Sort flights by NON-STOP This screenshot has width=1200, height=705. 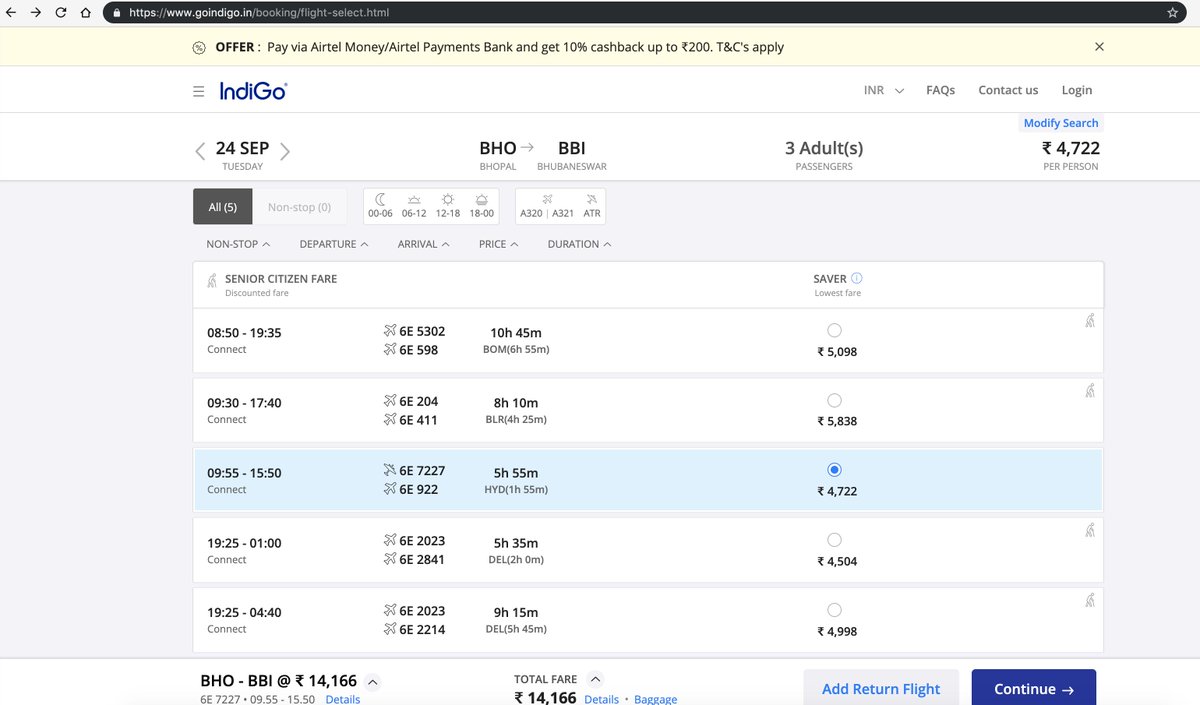pyautogui.click(x=238, y=244)
